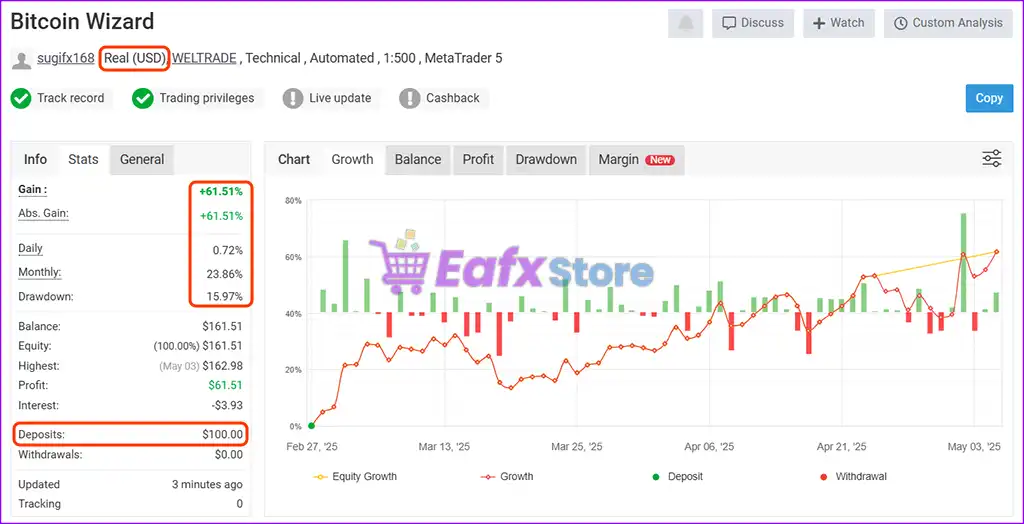Click the Cashback exclamation icon

point(409,99)
